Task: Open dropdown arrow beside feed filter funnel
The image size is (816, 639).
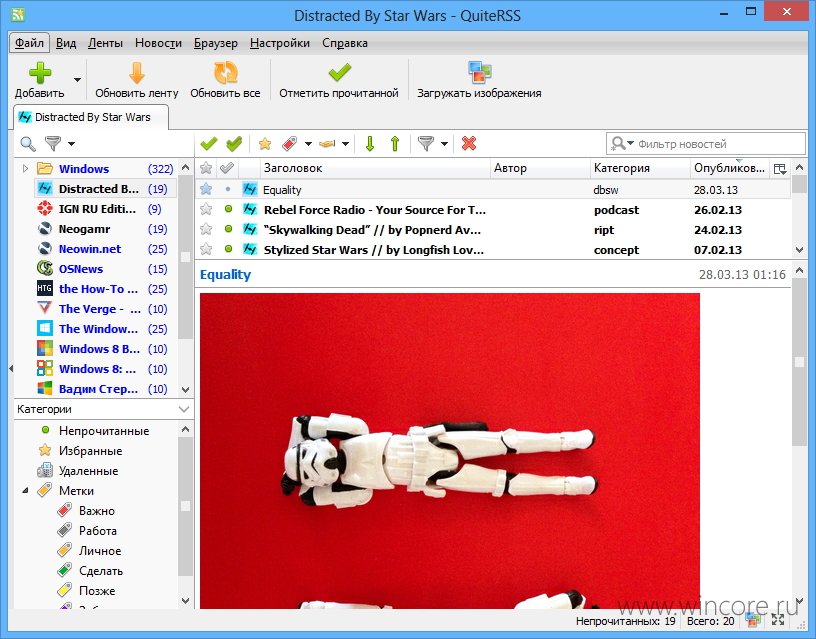Action: pyautogui.click(x=71, y=144)
